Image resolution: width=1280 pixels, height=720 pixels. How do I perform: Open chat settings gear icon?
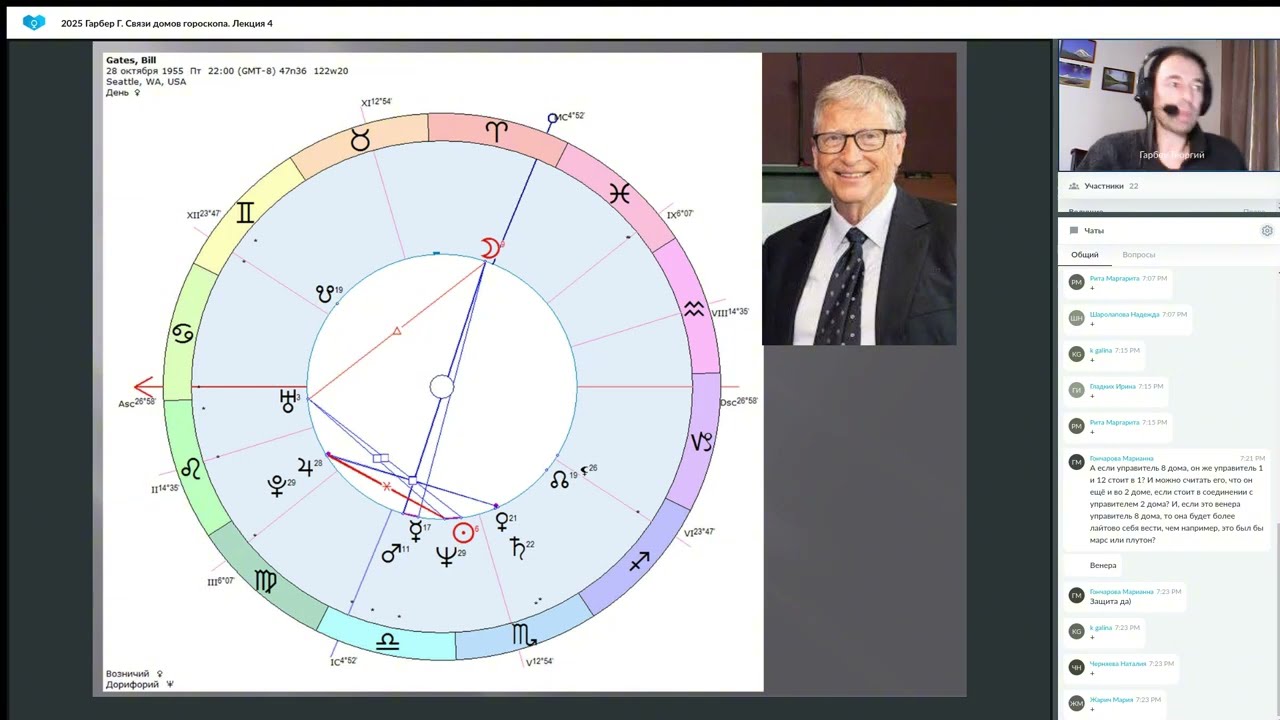click(1267, 231)
